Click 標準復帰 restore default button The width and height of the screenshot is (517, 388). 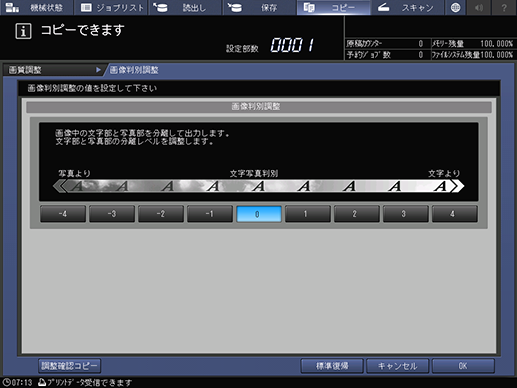point(332,366)
